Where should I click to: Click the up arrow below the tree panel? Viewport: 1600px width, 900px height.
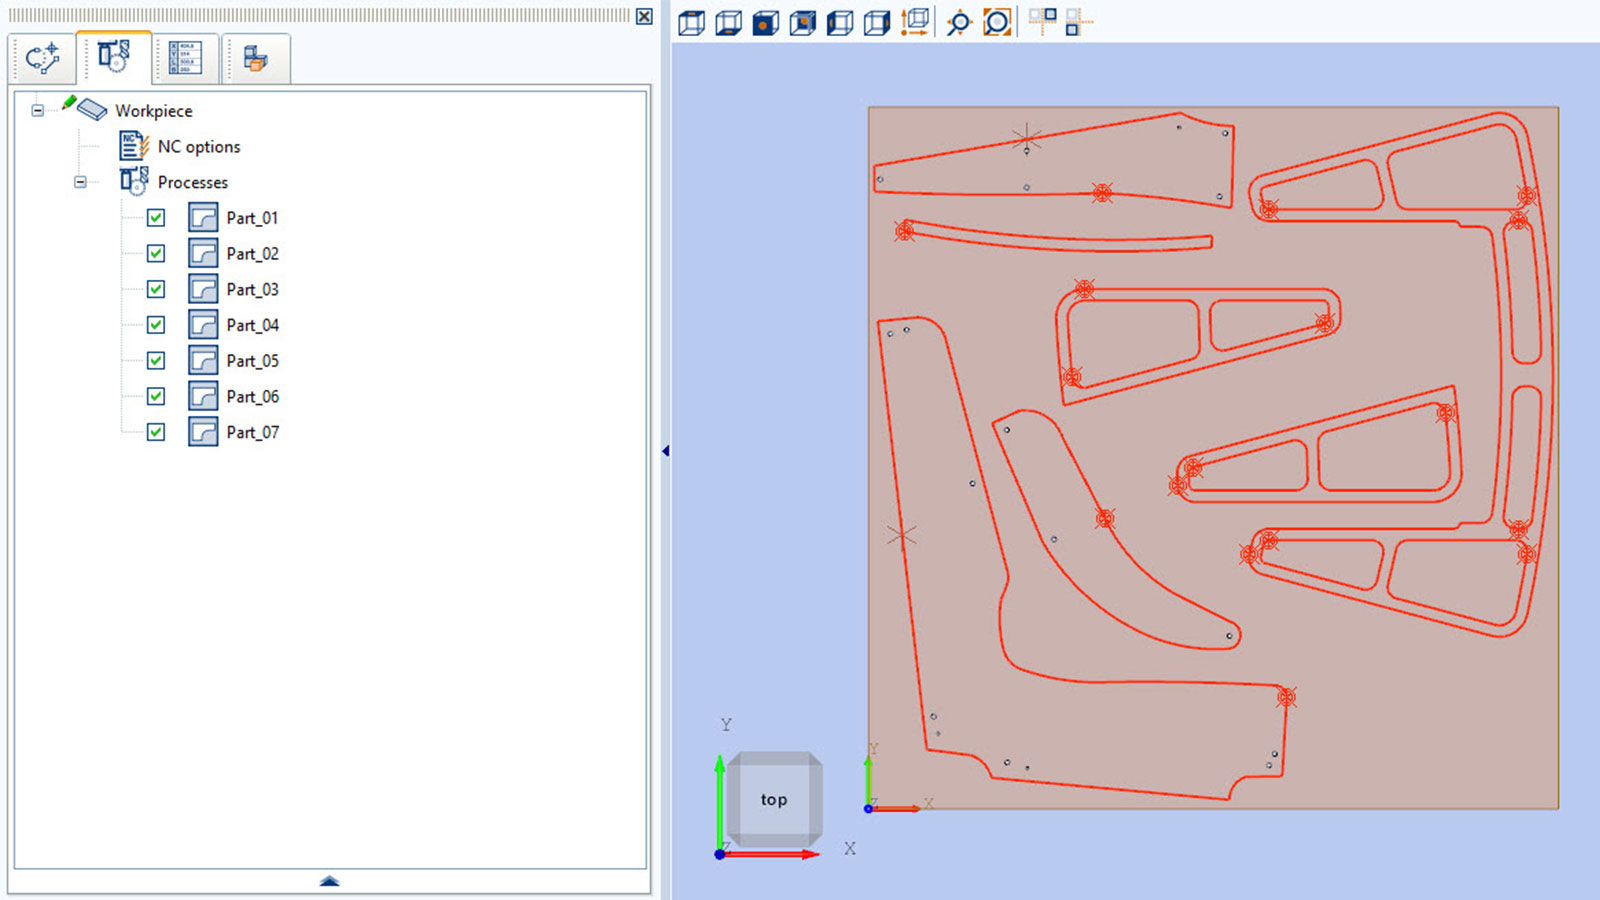(x=329, y=881)
